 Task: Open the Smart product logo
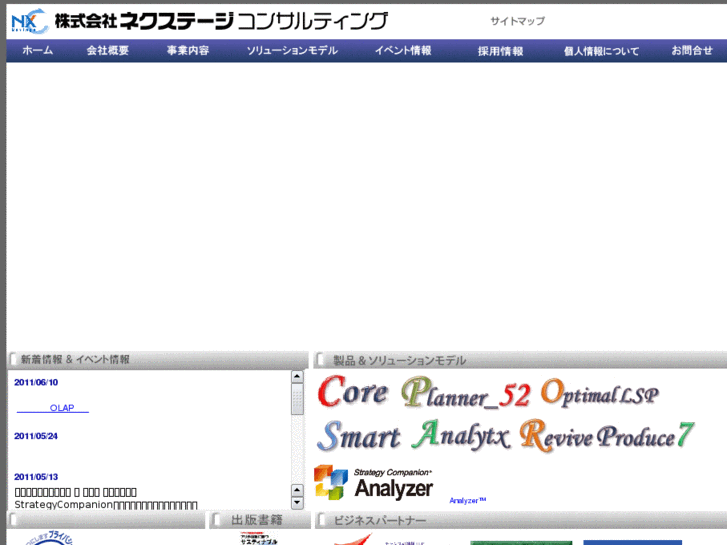(x=358, y=436)
